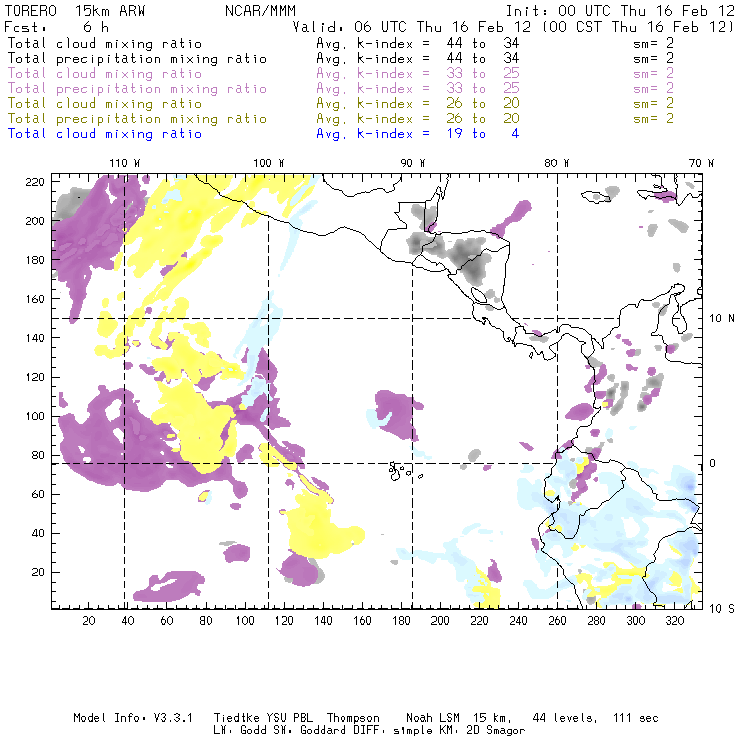Select "Noah LSM" in model info
This screenshot has height=740, width=740.
(x=432, y=718)
